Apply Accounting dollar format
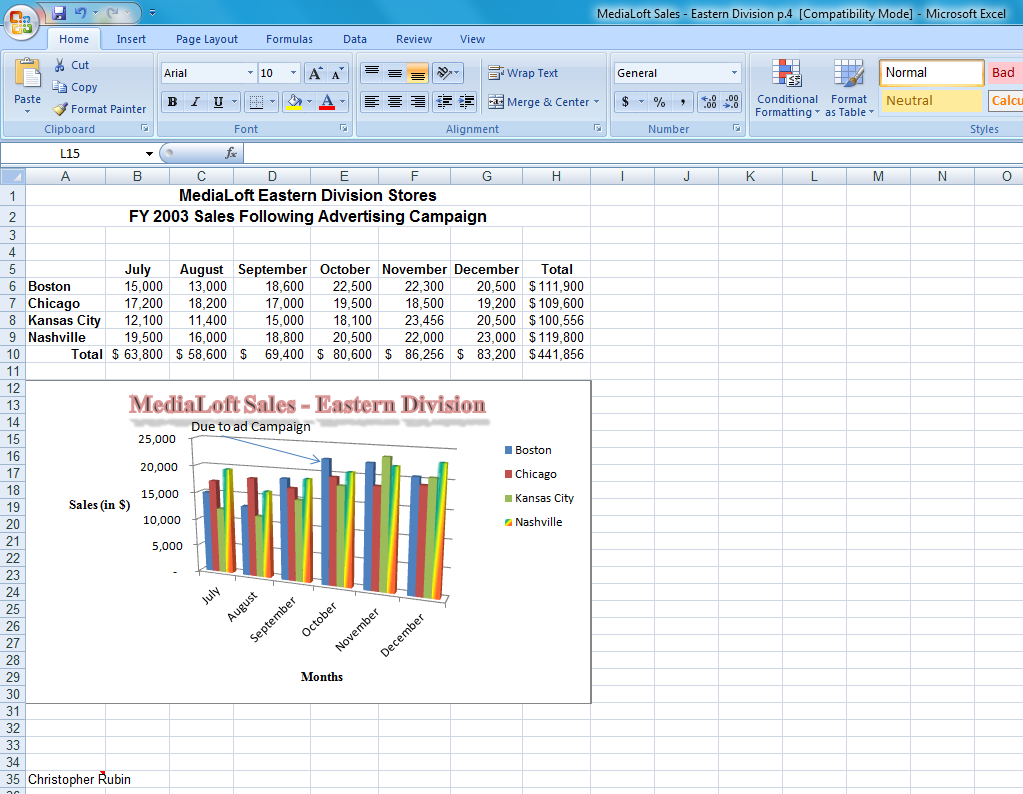The image size is (1023, 794). pyautogui.click(x=626, y=102)
